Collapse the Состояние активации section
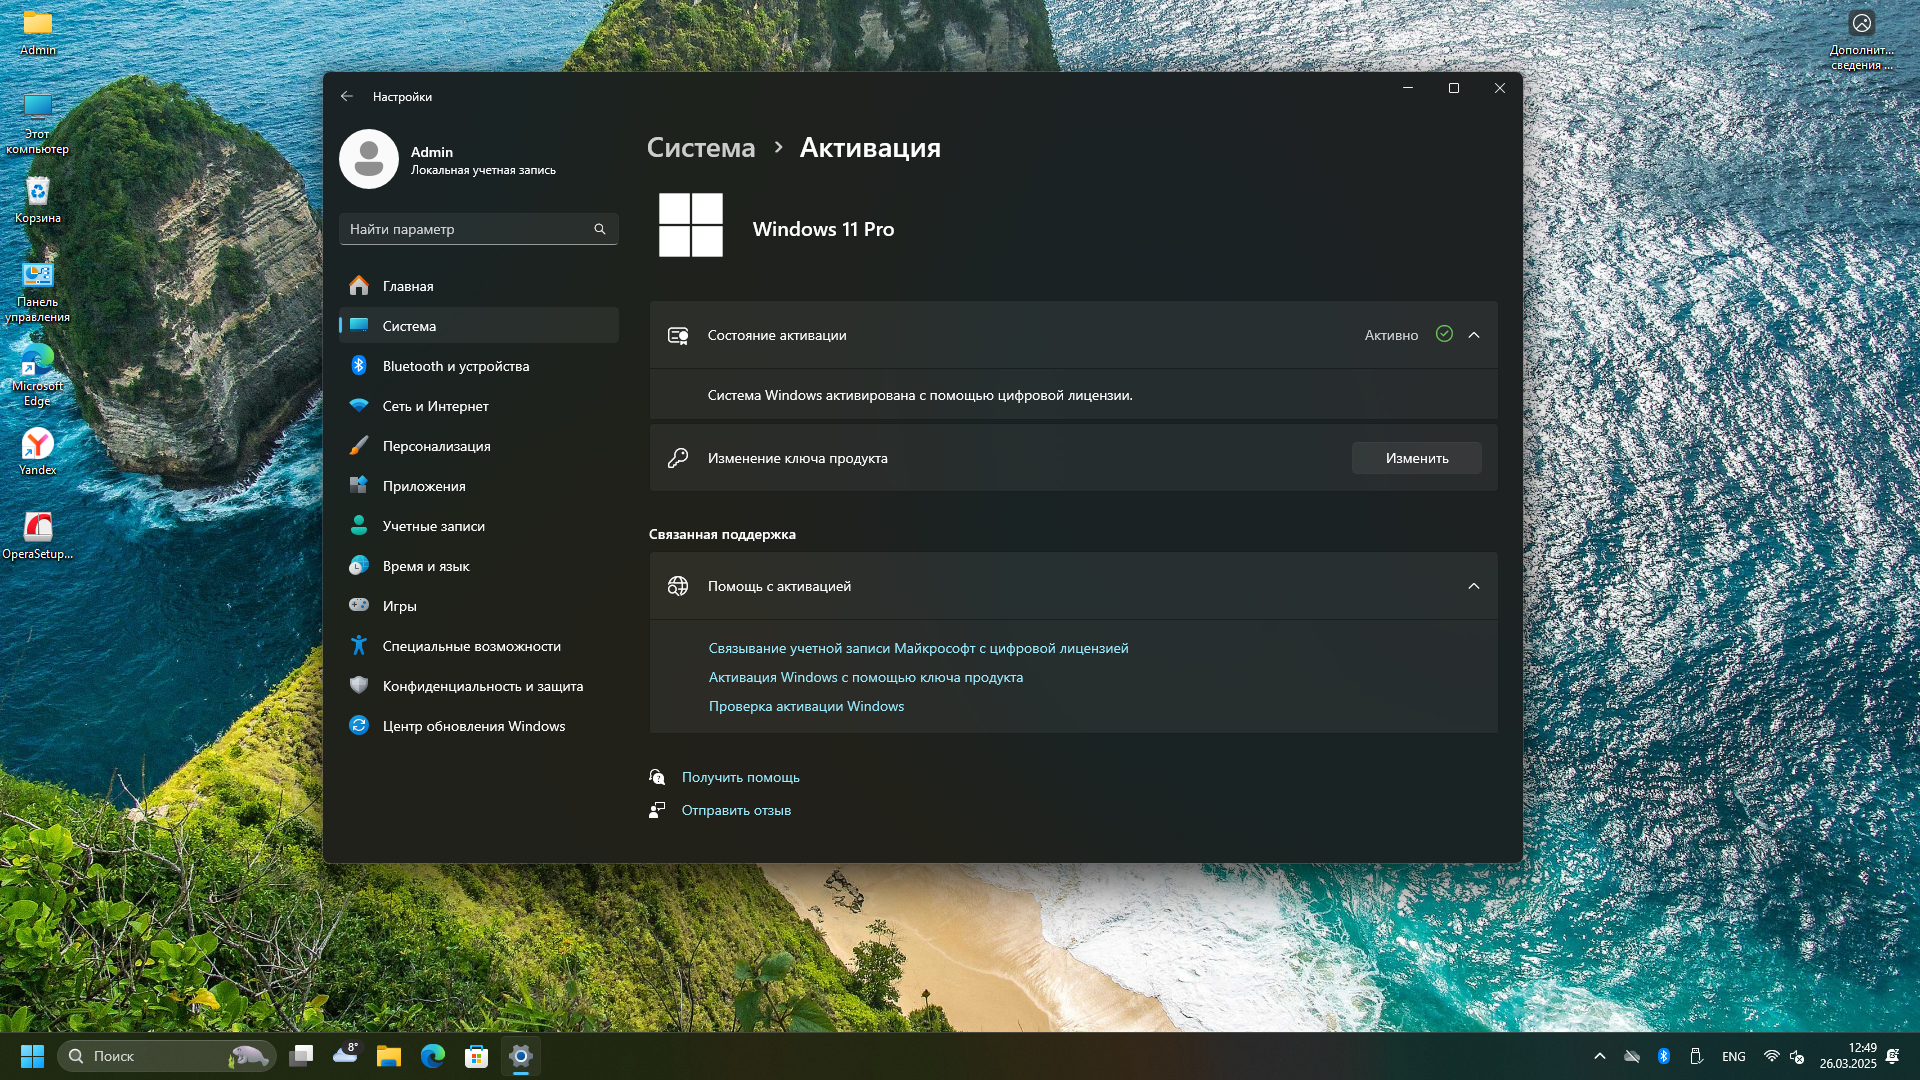Screen dimensions: 1920x1080 click(1473, 335)
